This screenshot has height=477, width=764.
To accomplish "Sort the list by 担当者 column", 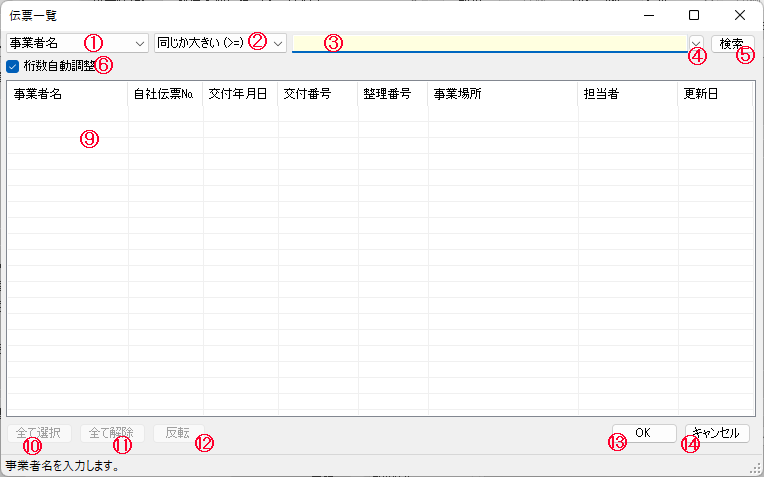I will 627,94.
